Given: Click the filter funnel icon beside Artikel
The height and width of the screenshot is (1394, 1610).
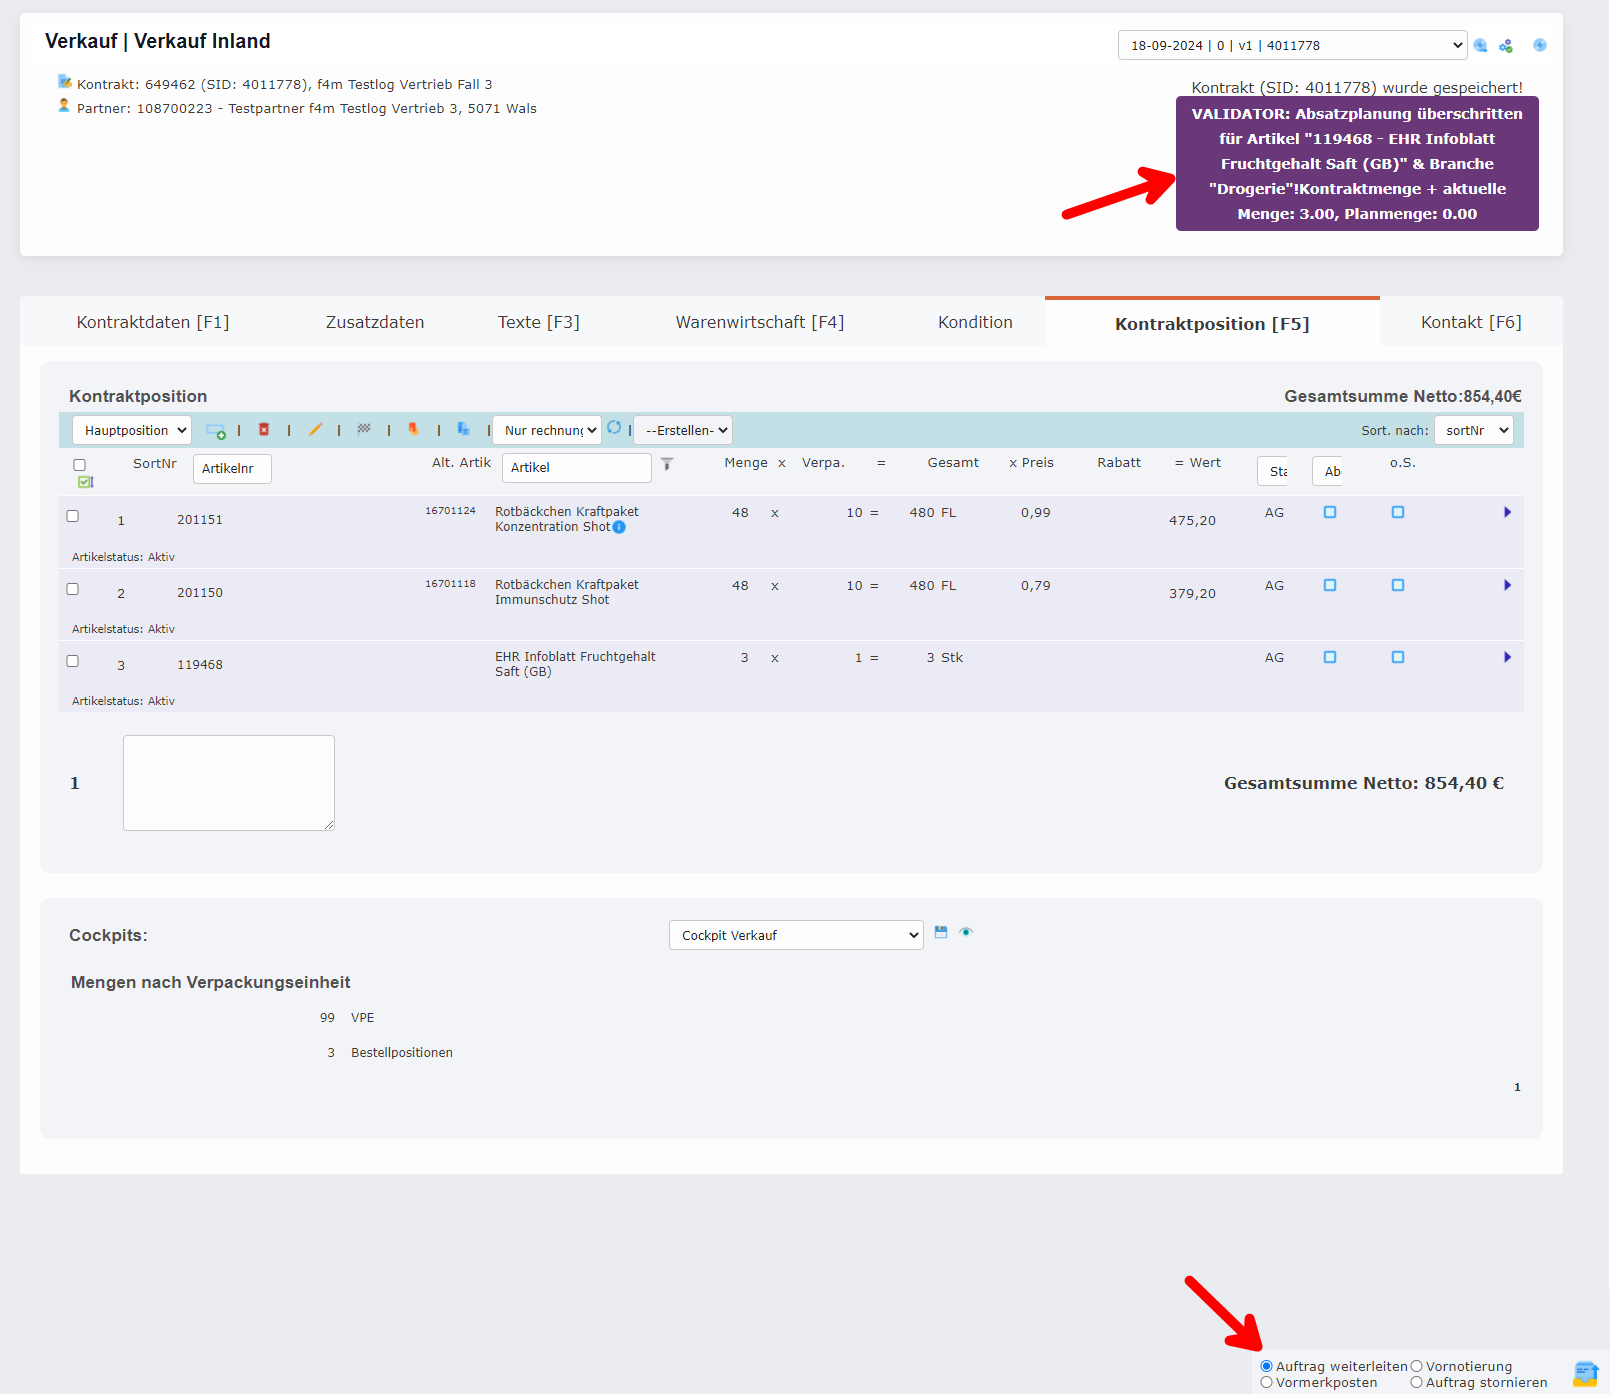Looking at the screenshot, I should 667,464.
